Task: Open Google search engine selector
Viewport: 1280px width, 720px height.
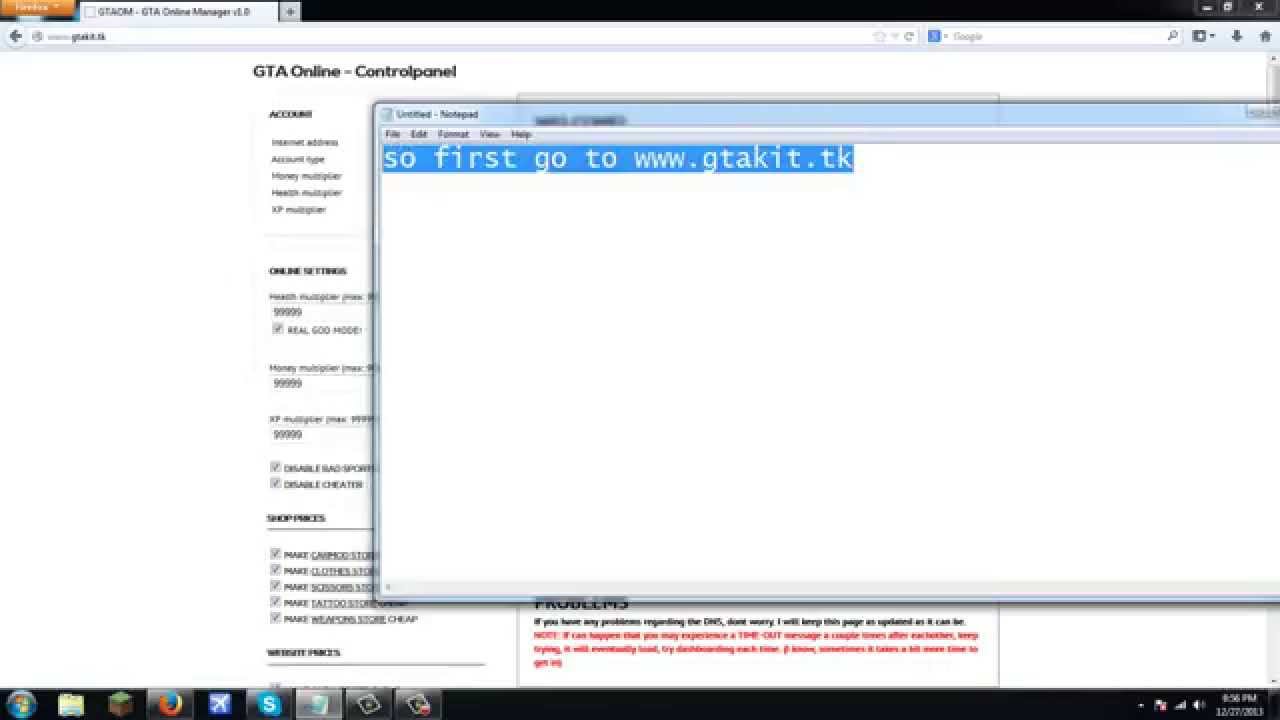Action: [936, 36]
